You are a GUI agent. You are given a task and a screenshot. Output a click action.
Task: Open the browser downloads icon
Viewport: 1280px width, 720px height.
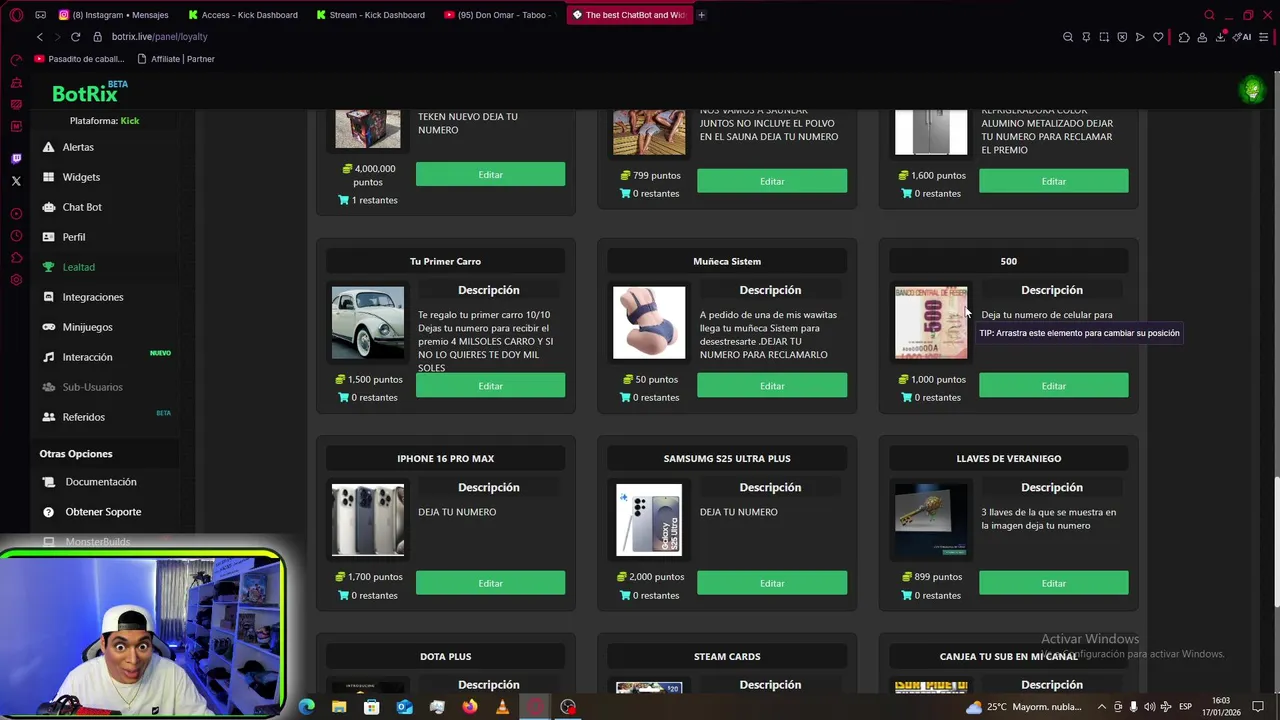coord(1220,37)
